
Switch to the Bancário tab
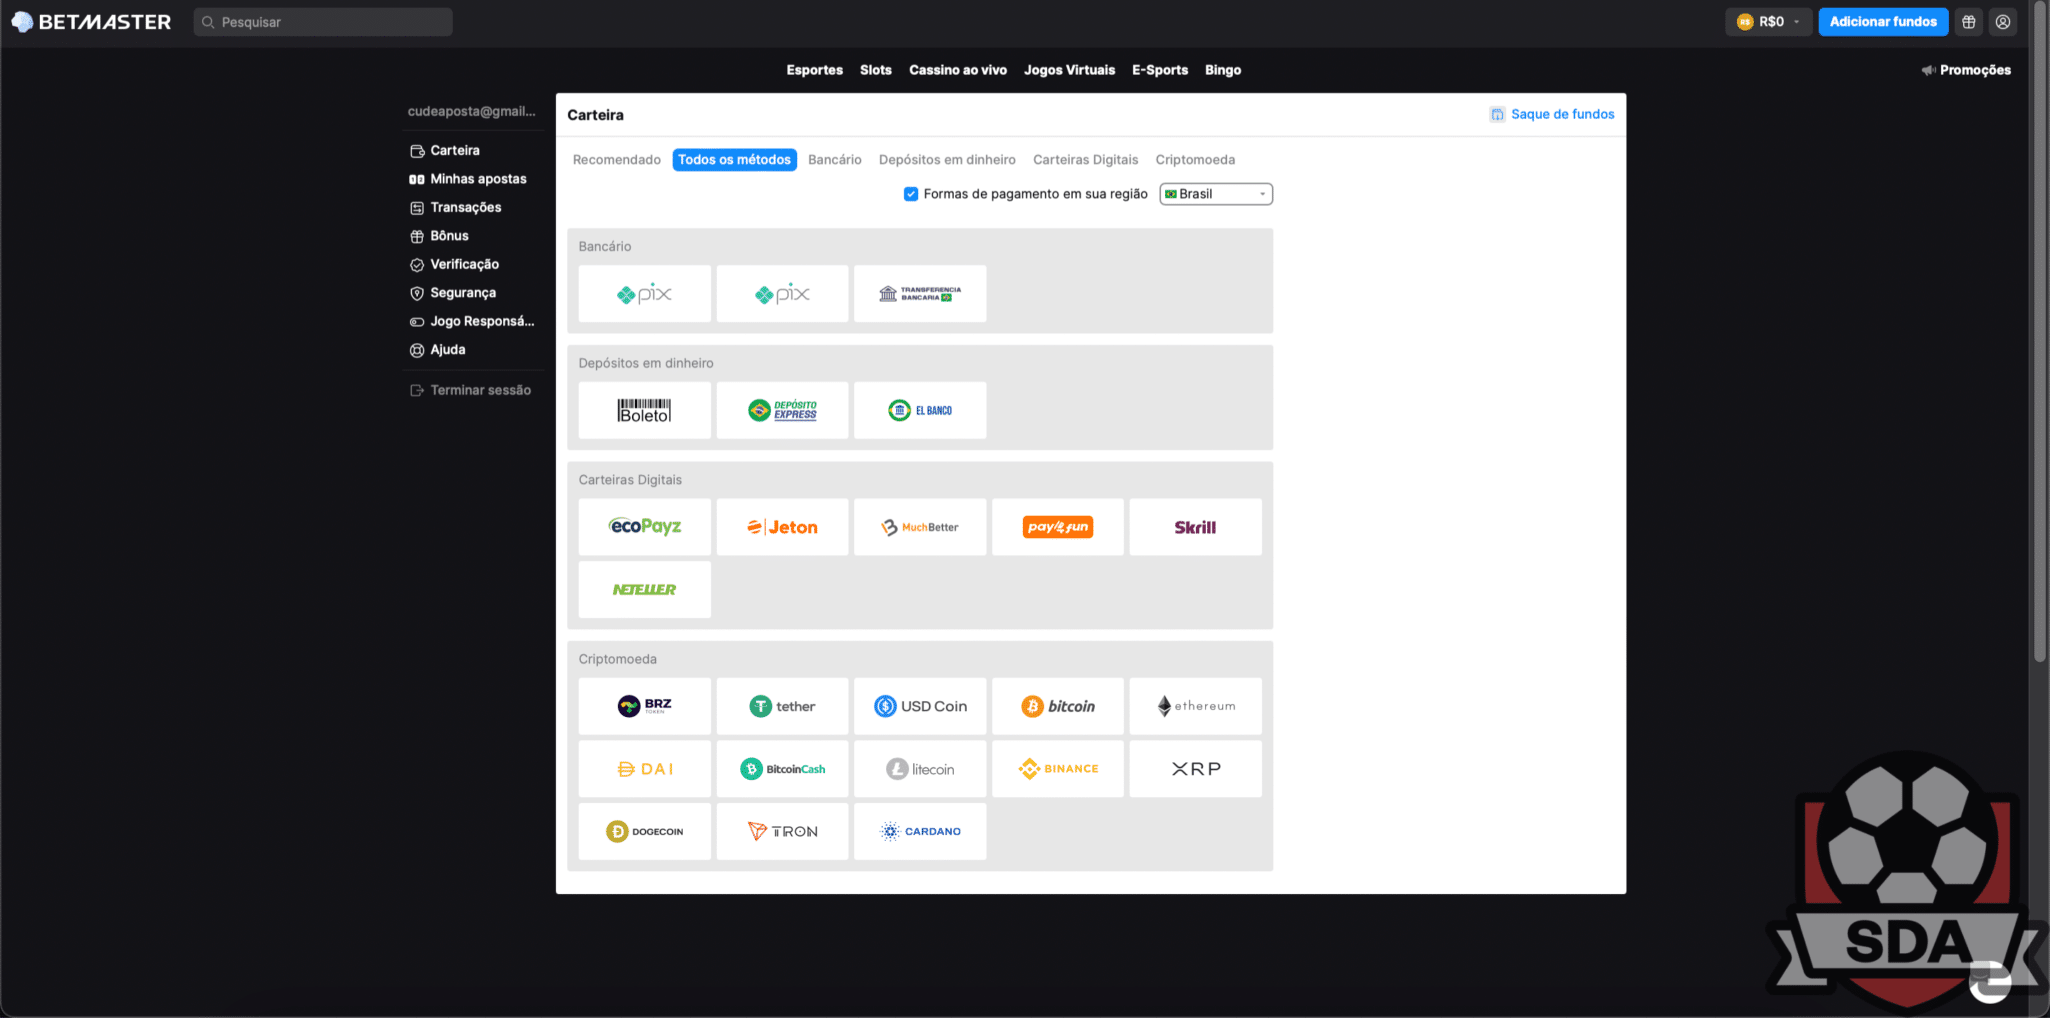(835, 160)
